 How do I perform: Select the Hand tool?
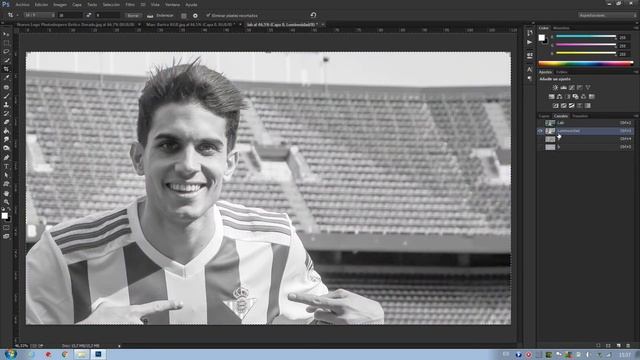pos(6,193)
